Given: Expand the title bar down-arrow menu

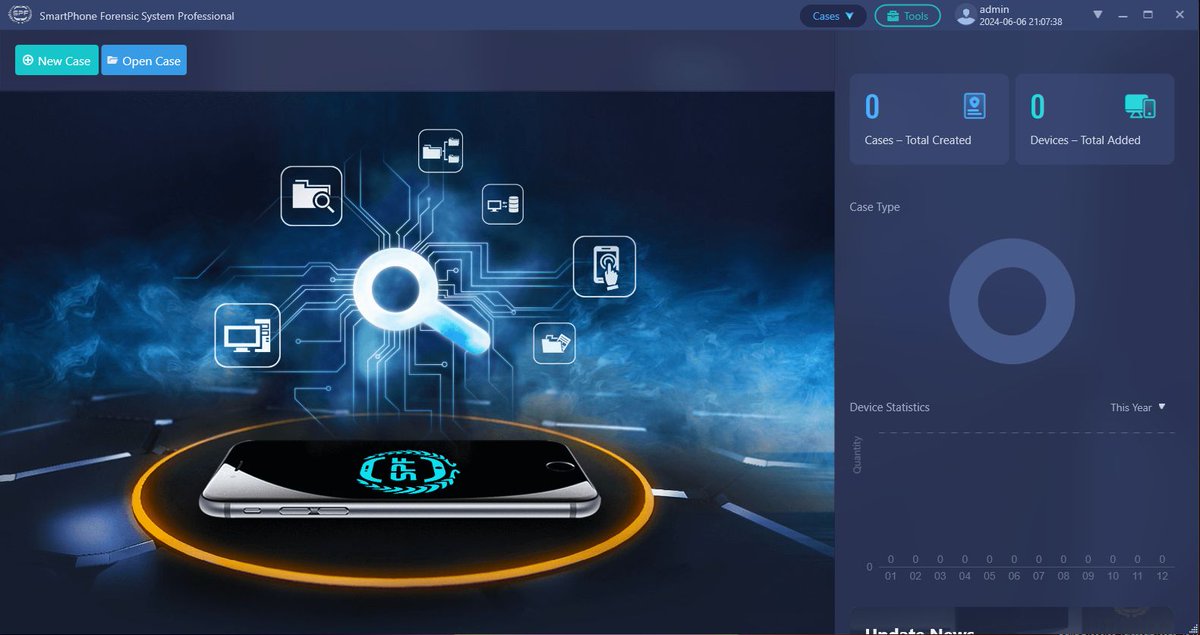Looking at the screenshot, I should (1097, 15).
